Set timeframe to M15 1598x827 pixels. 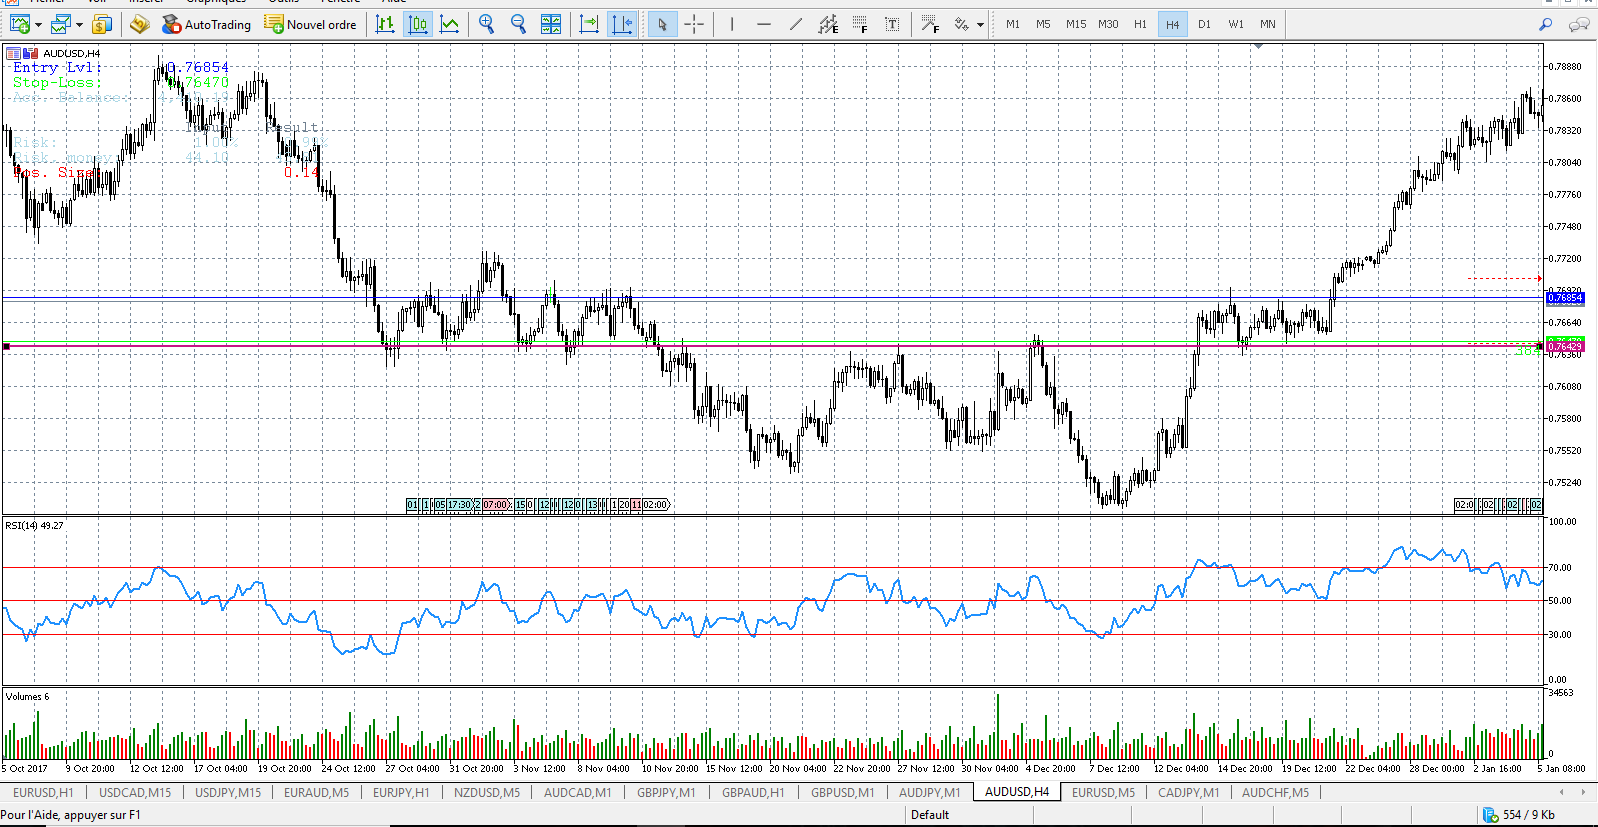tap(1076, 24)
